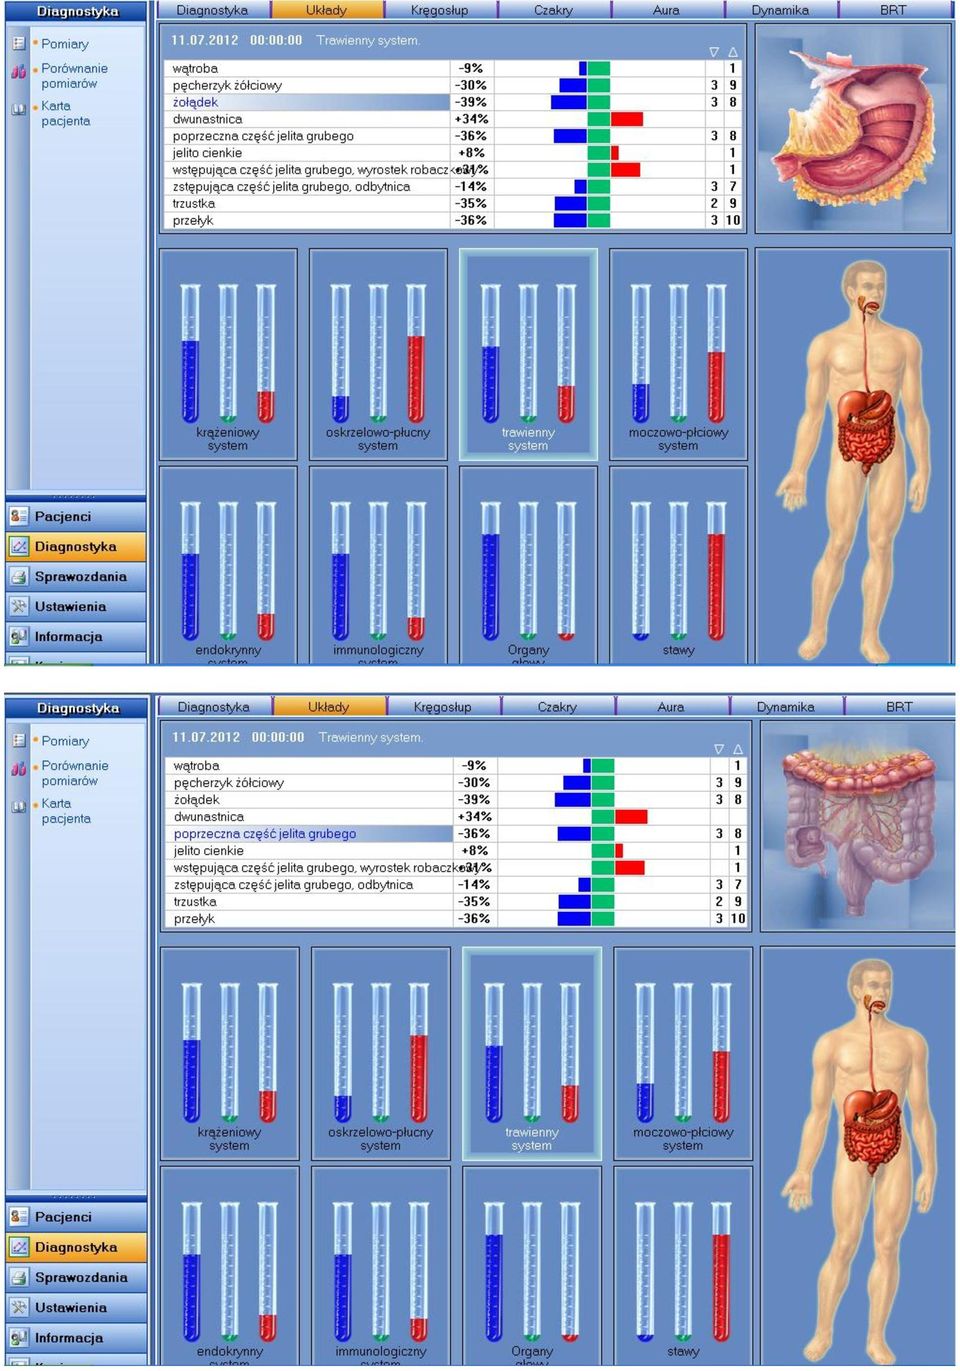Open Diagnostyka section button in lower window sidebar

coord(76,1247)
